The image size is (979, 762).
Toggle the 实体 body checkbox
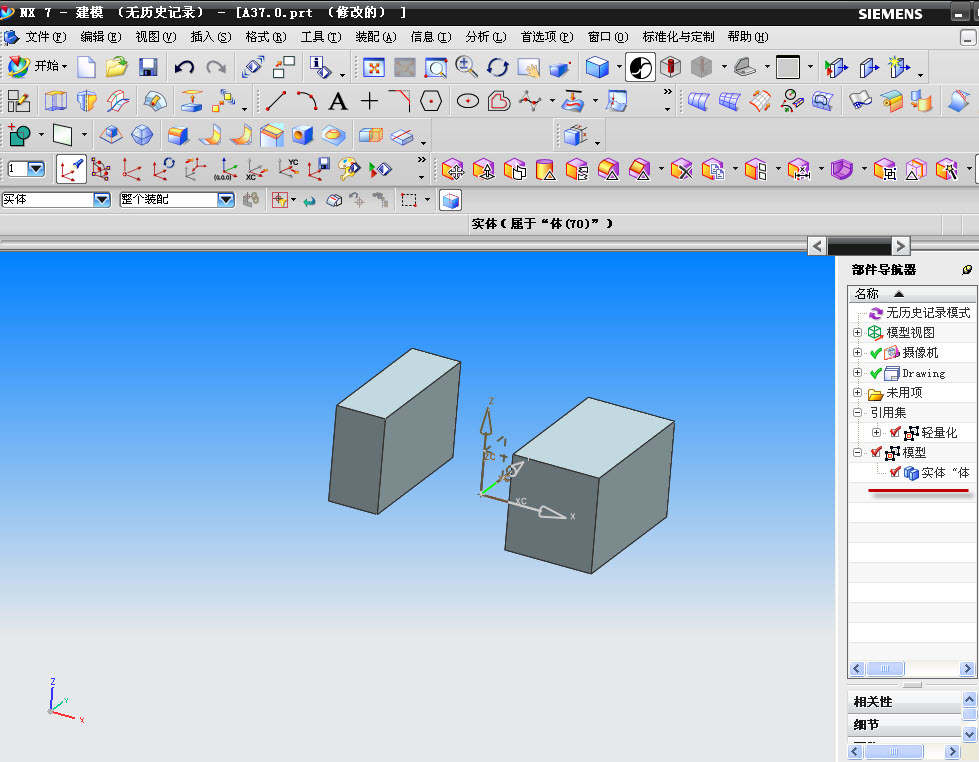(895, 472)
